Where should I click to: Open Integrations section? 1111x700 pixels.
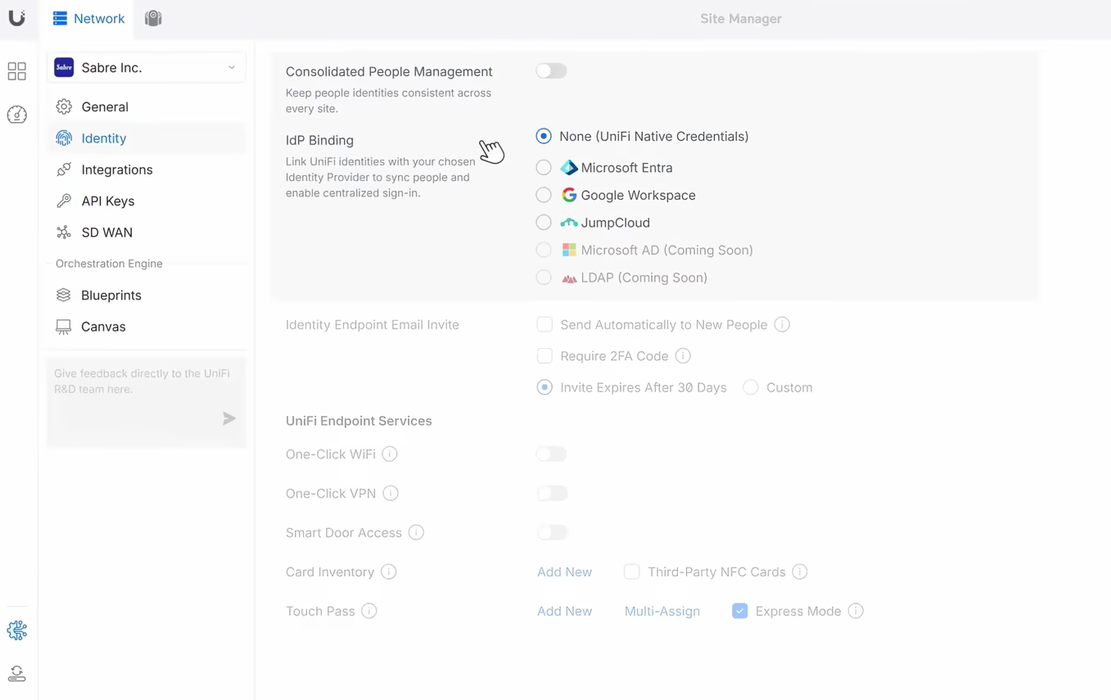tap(147, 169)
